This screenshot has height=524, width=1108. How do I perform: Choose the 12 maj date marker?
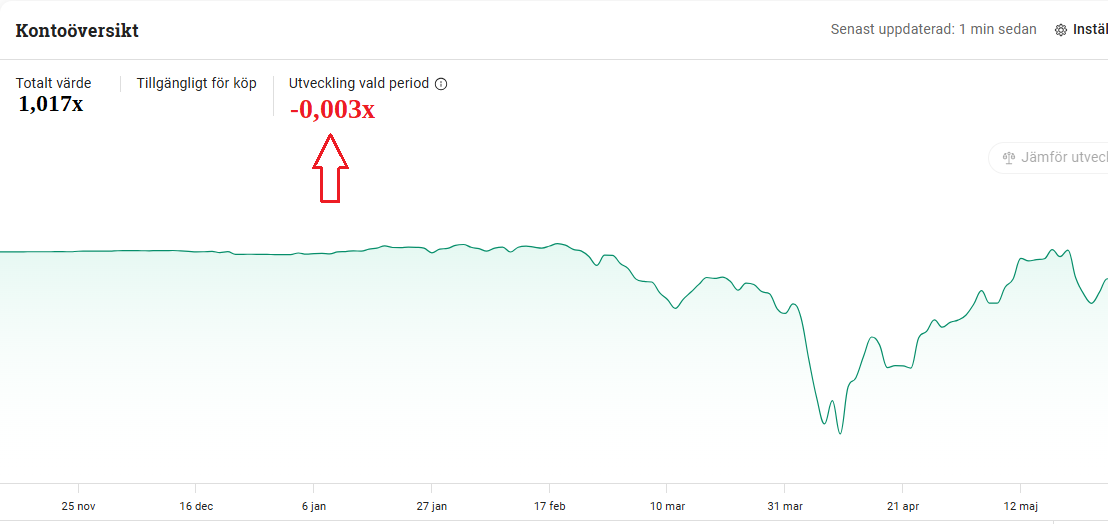click(1021, 506)
